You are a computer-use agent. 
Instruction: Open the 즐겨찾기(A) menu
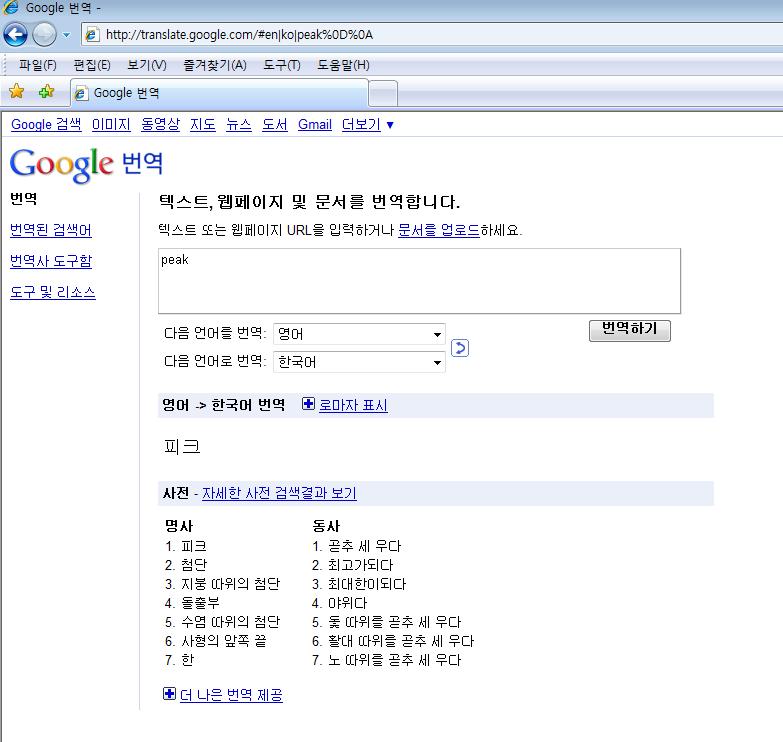tap(215, 65)
